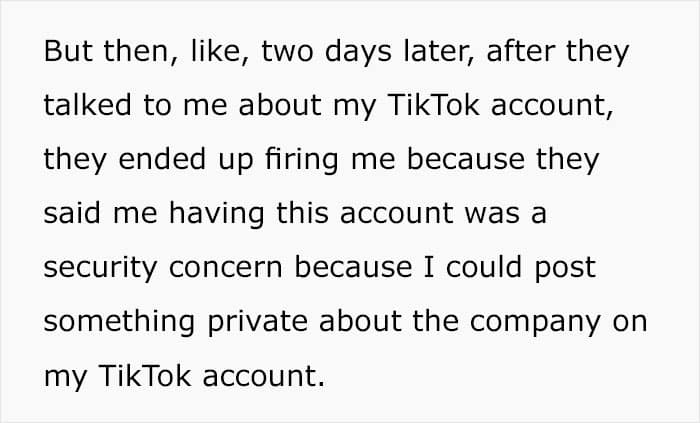Click the word "But" starting the paragraph
Viewport: 700px width, 423px height.
[68, 51]
